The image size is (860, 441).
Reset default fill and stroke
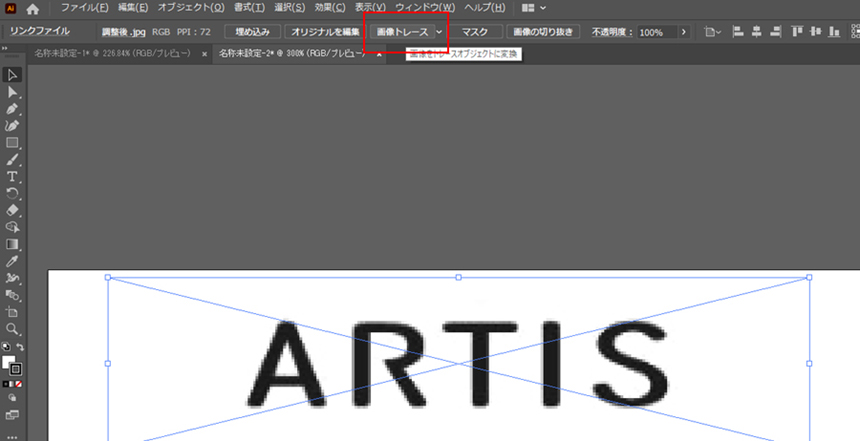coord(5,347)
